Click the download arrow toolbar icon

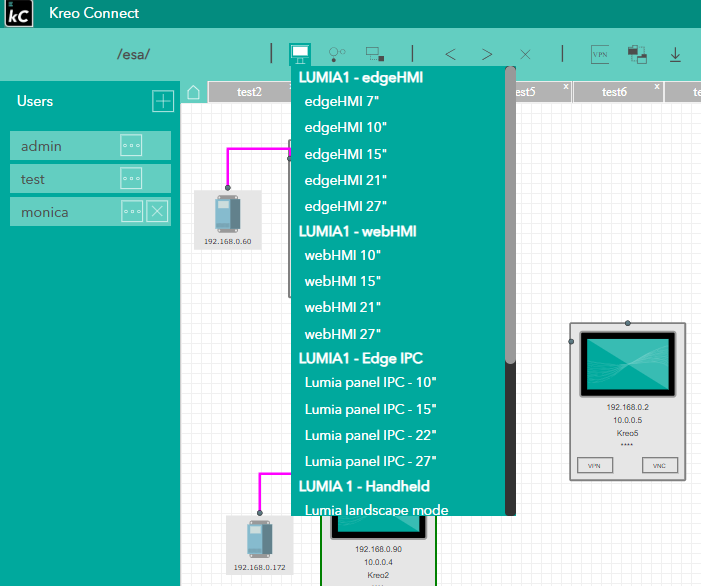click(675, 54)
